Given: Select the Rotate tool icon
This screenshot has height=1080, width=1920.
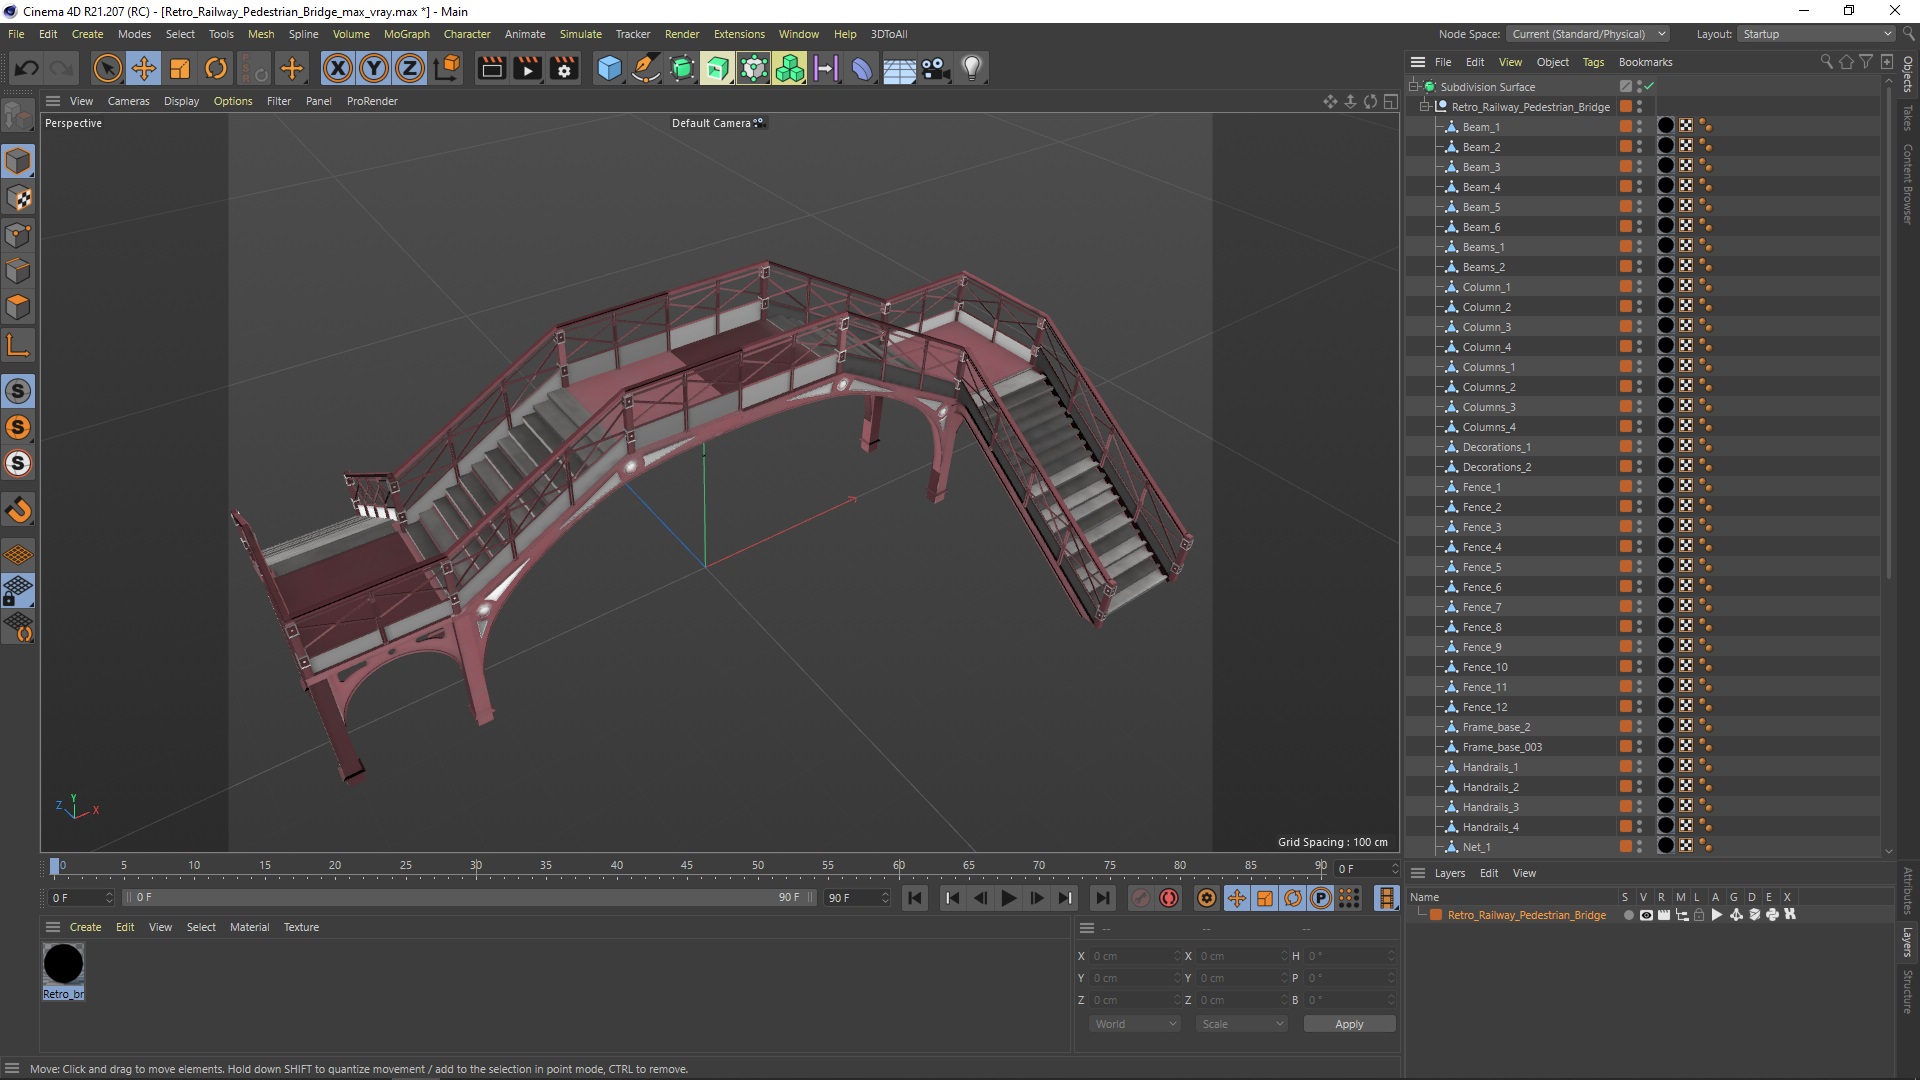Looking at the screenshot, I should (x=216, y=68).
